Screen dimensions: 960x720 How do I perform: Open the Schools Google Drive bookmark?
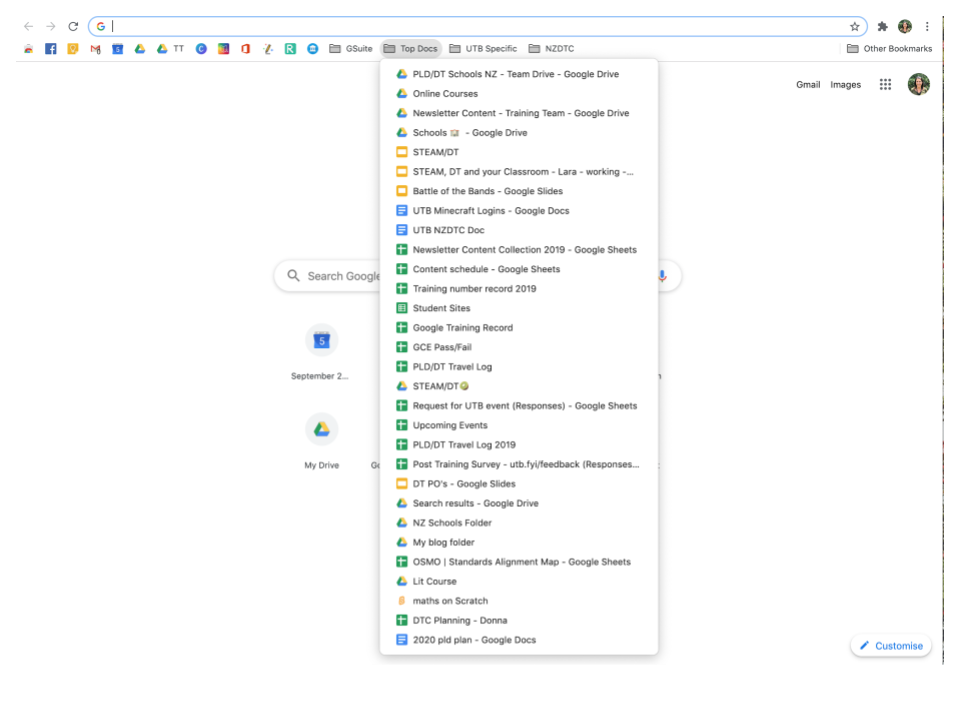pyautogui.click(x=519, y=133)
